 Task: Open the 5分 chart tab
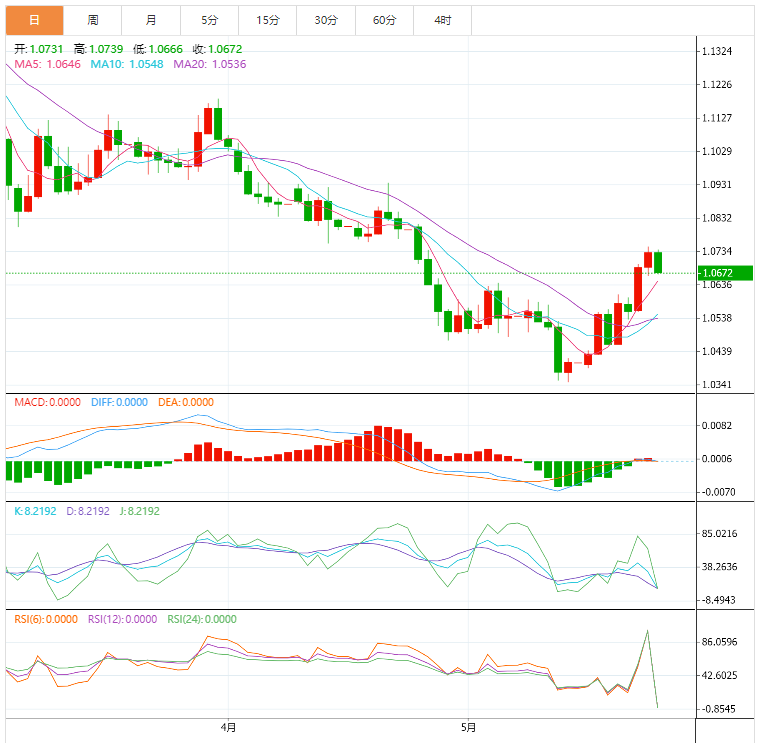coord(210,20)
